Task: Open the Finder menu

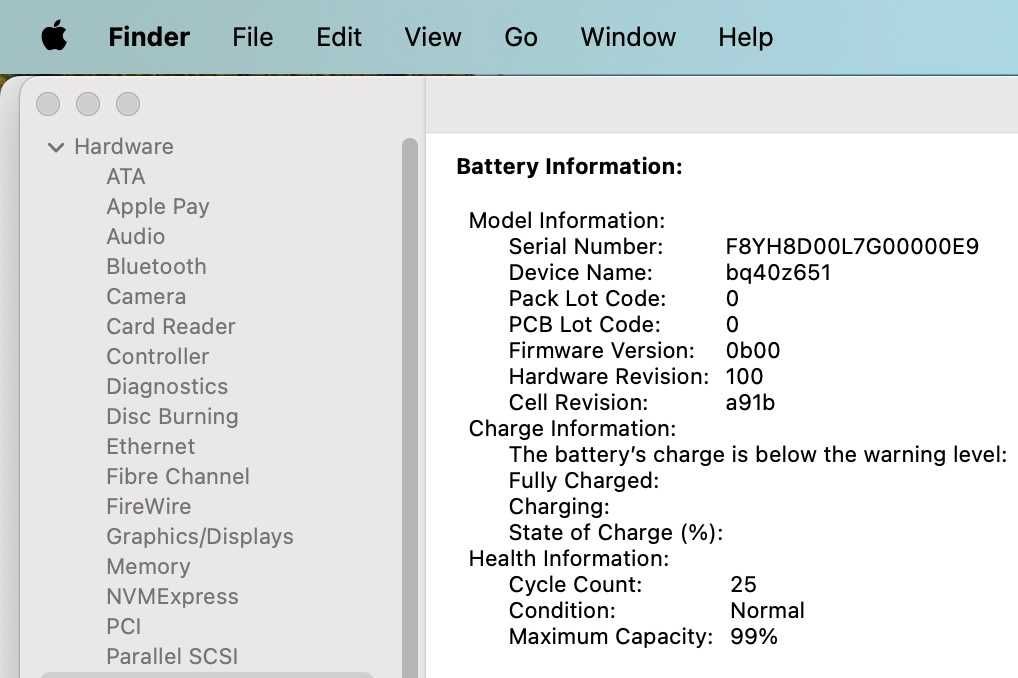Action: tap(149, 37)
